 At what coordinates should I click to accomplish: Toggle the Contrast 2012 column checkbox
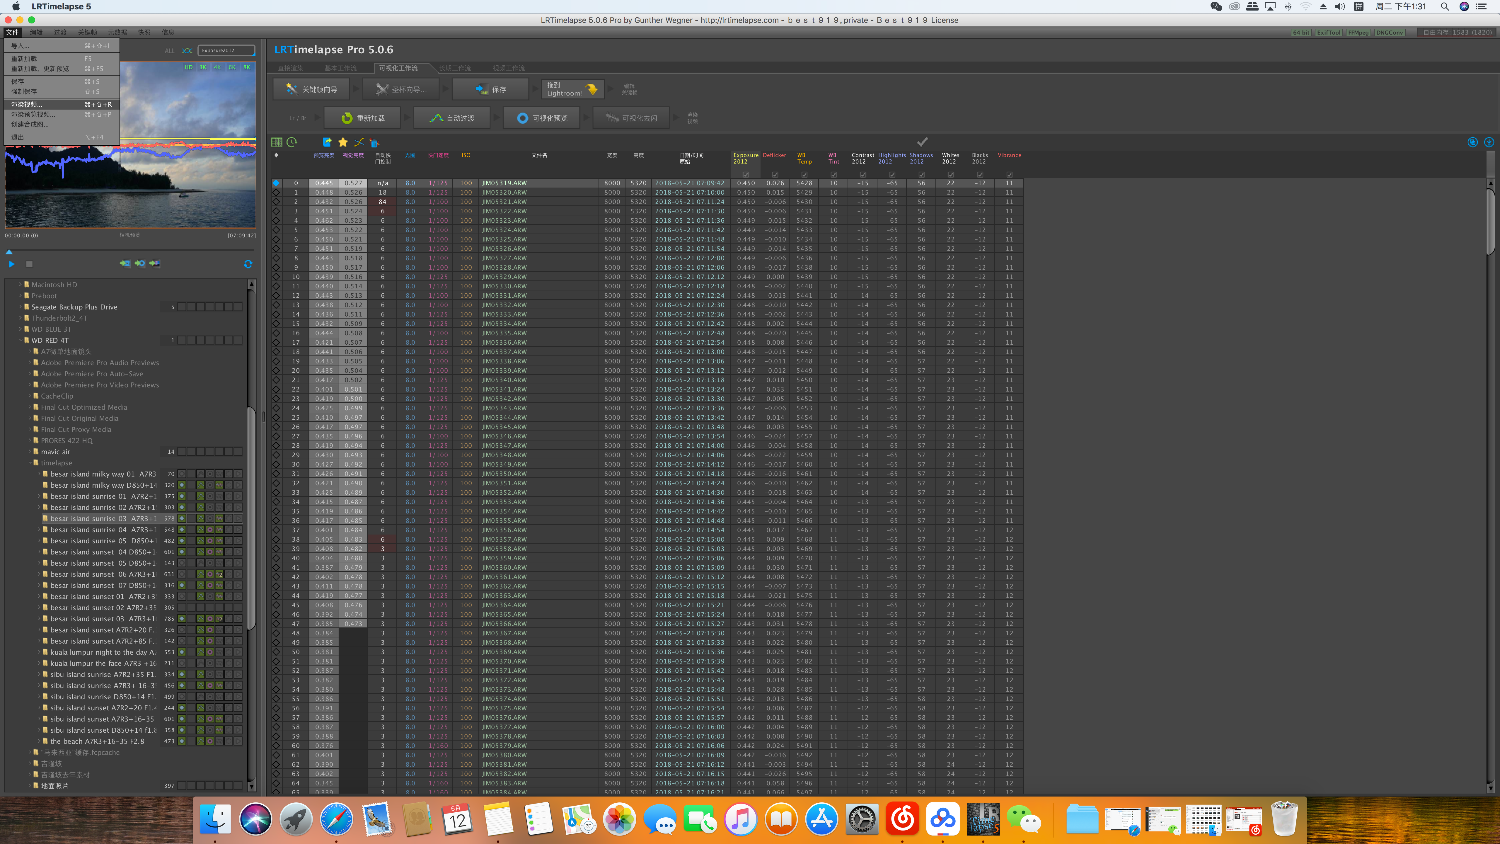pyautogui.click(x=862, y=174)
